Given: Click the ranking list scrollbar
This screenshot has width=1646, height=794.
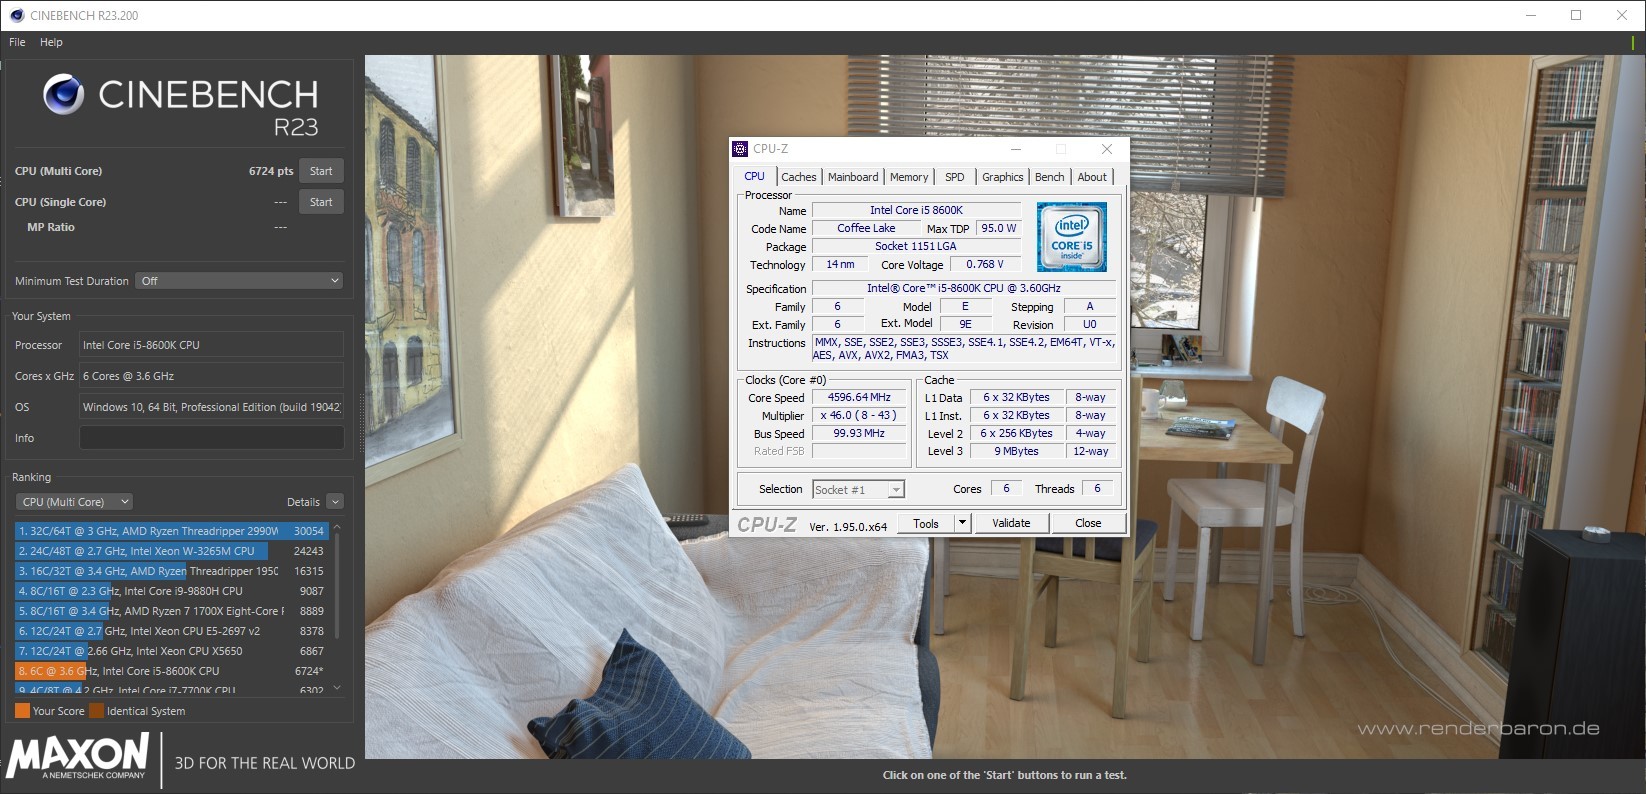Looking at the screenshot, I should [x=337, y=585].
